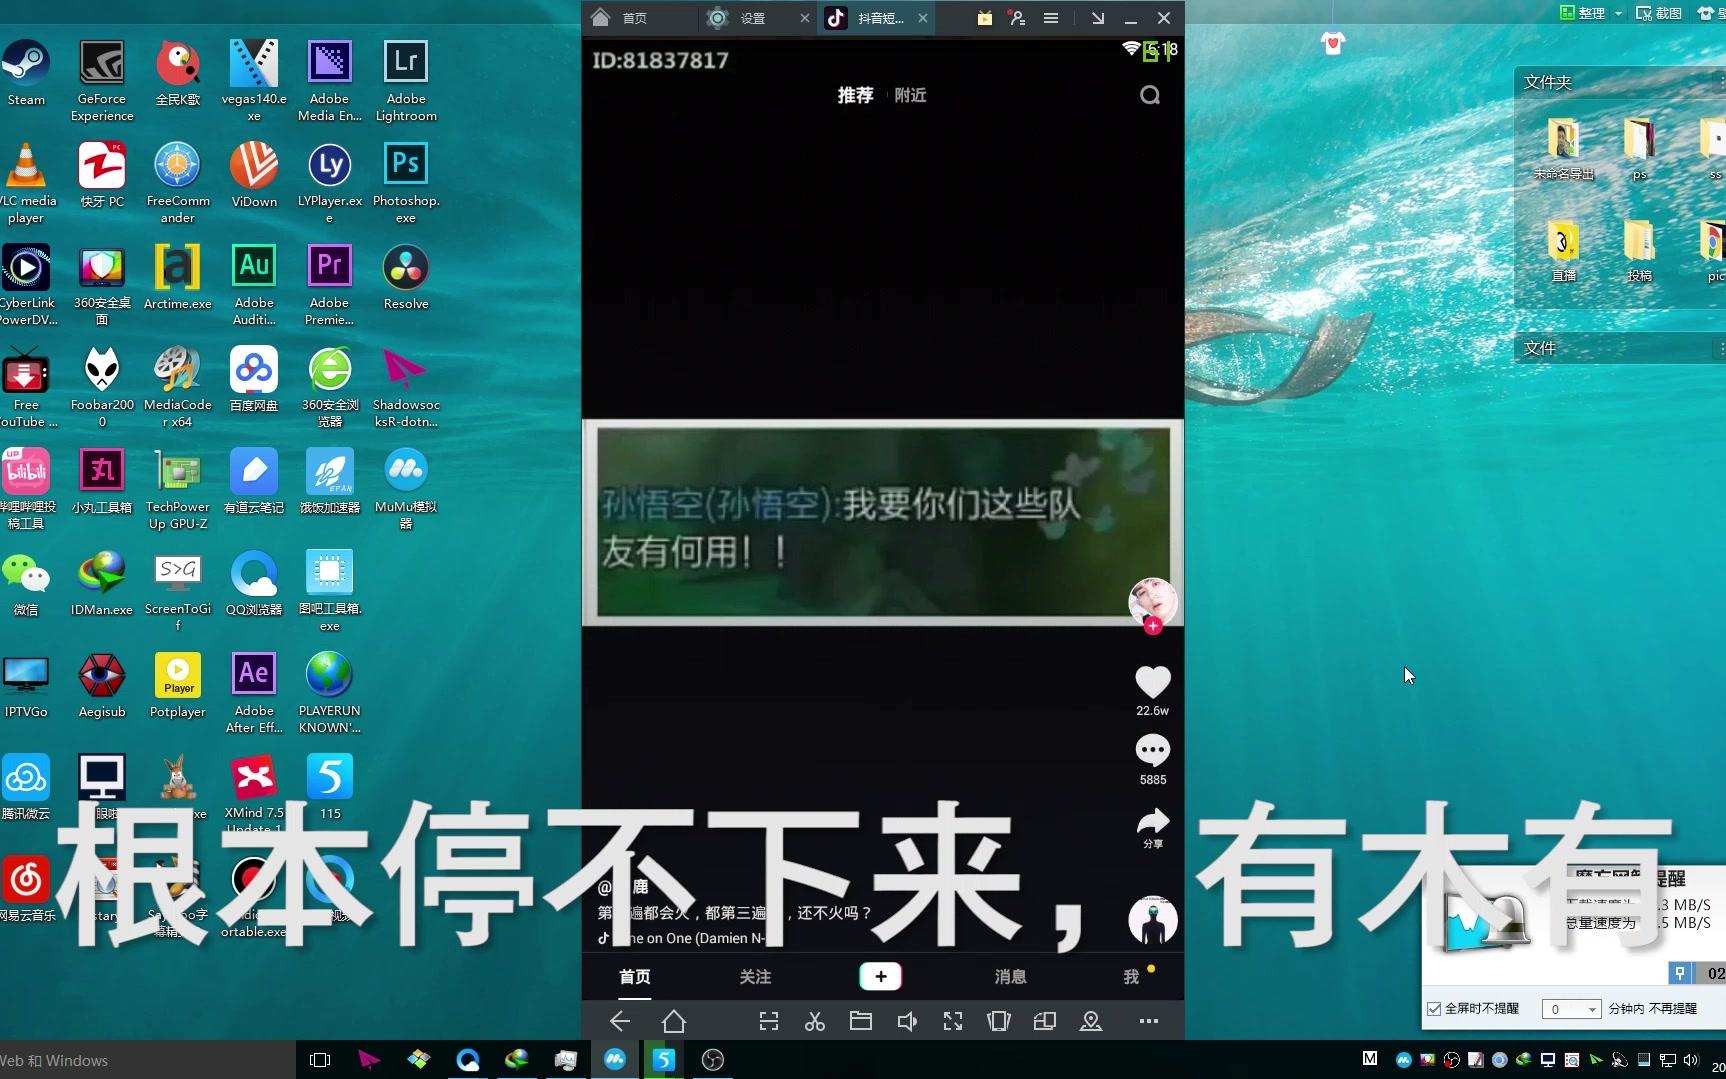Open the Steam desktop icon
This screenshot has height=1079, width=1726.
coord(26,72)
